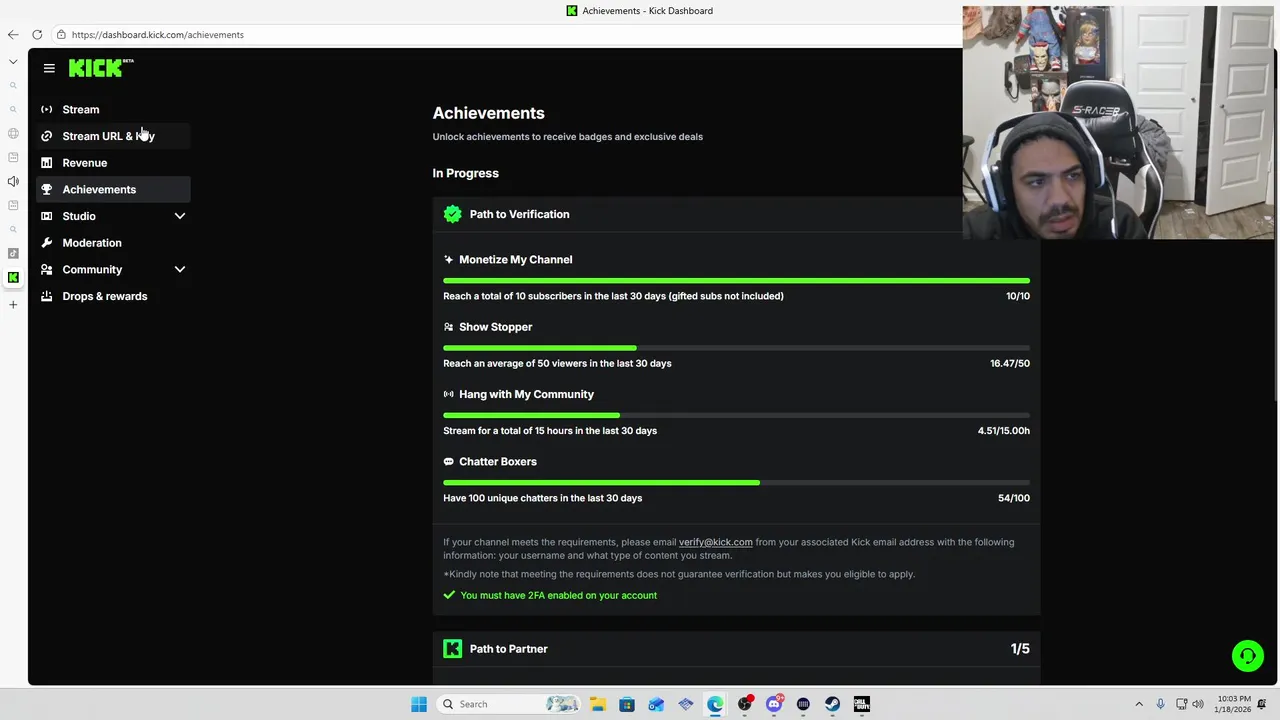Go to the Revenue page
The width and height of the screenshot is (1280, 720).
[113, 163]
